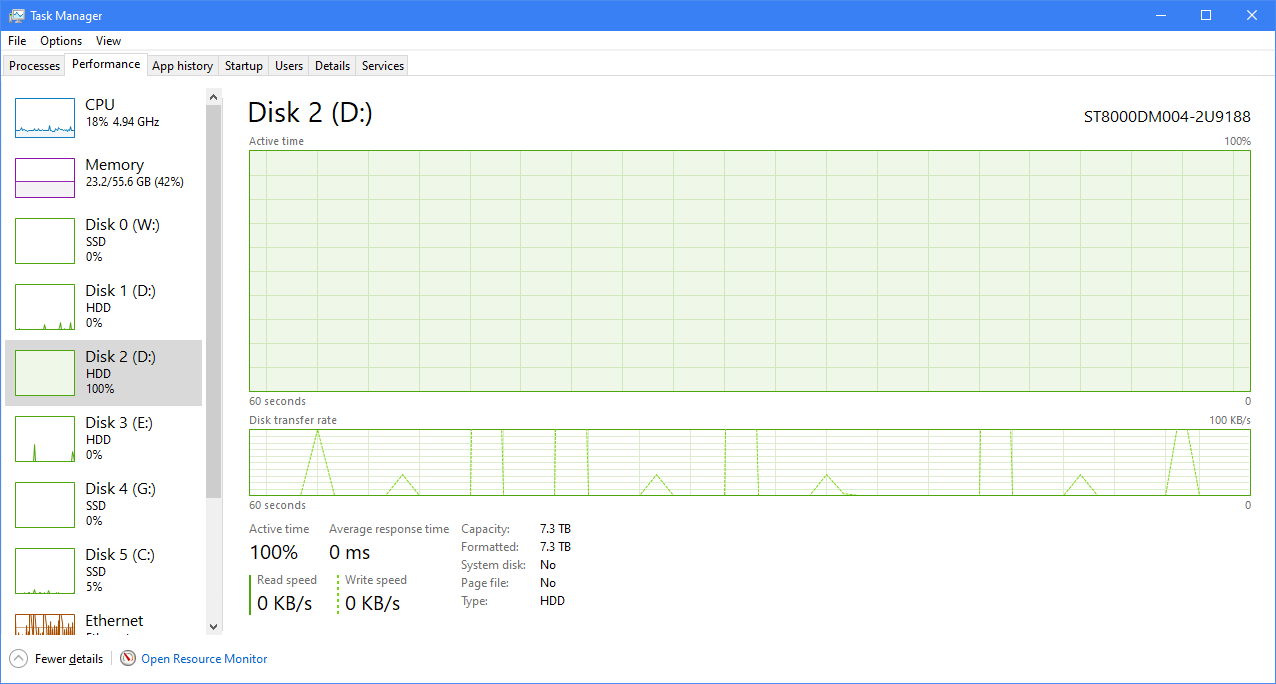Image resolution: width=1276 pixels, height=684 pixels.
Task: Click sidebar scrollbar up arrow
Action: click(213, 96)
